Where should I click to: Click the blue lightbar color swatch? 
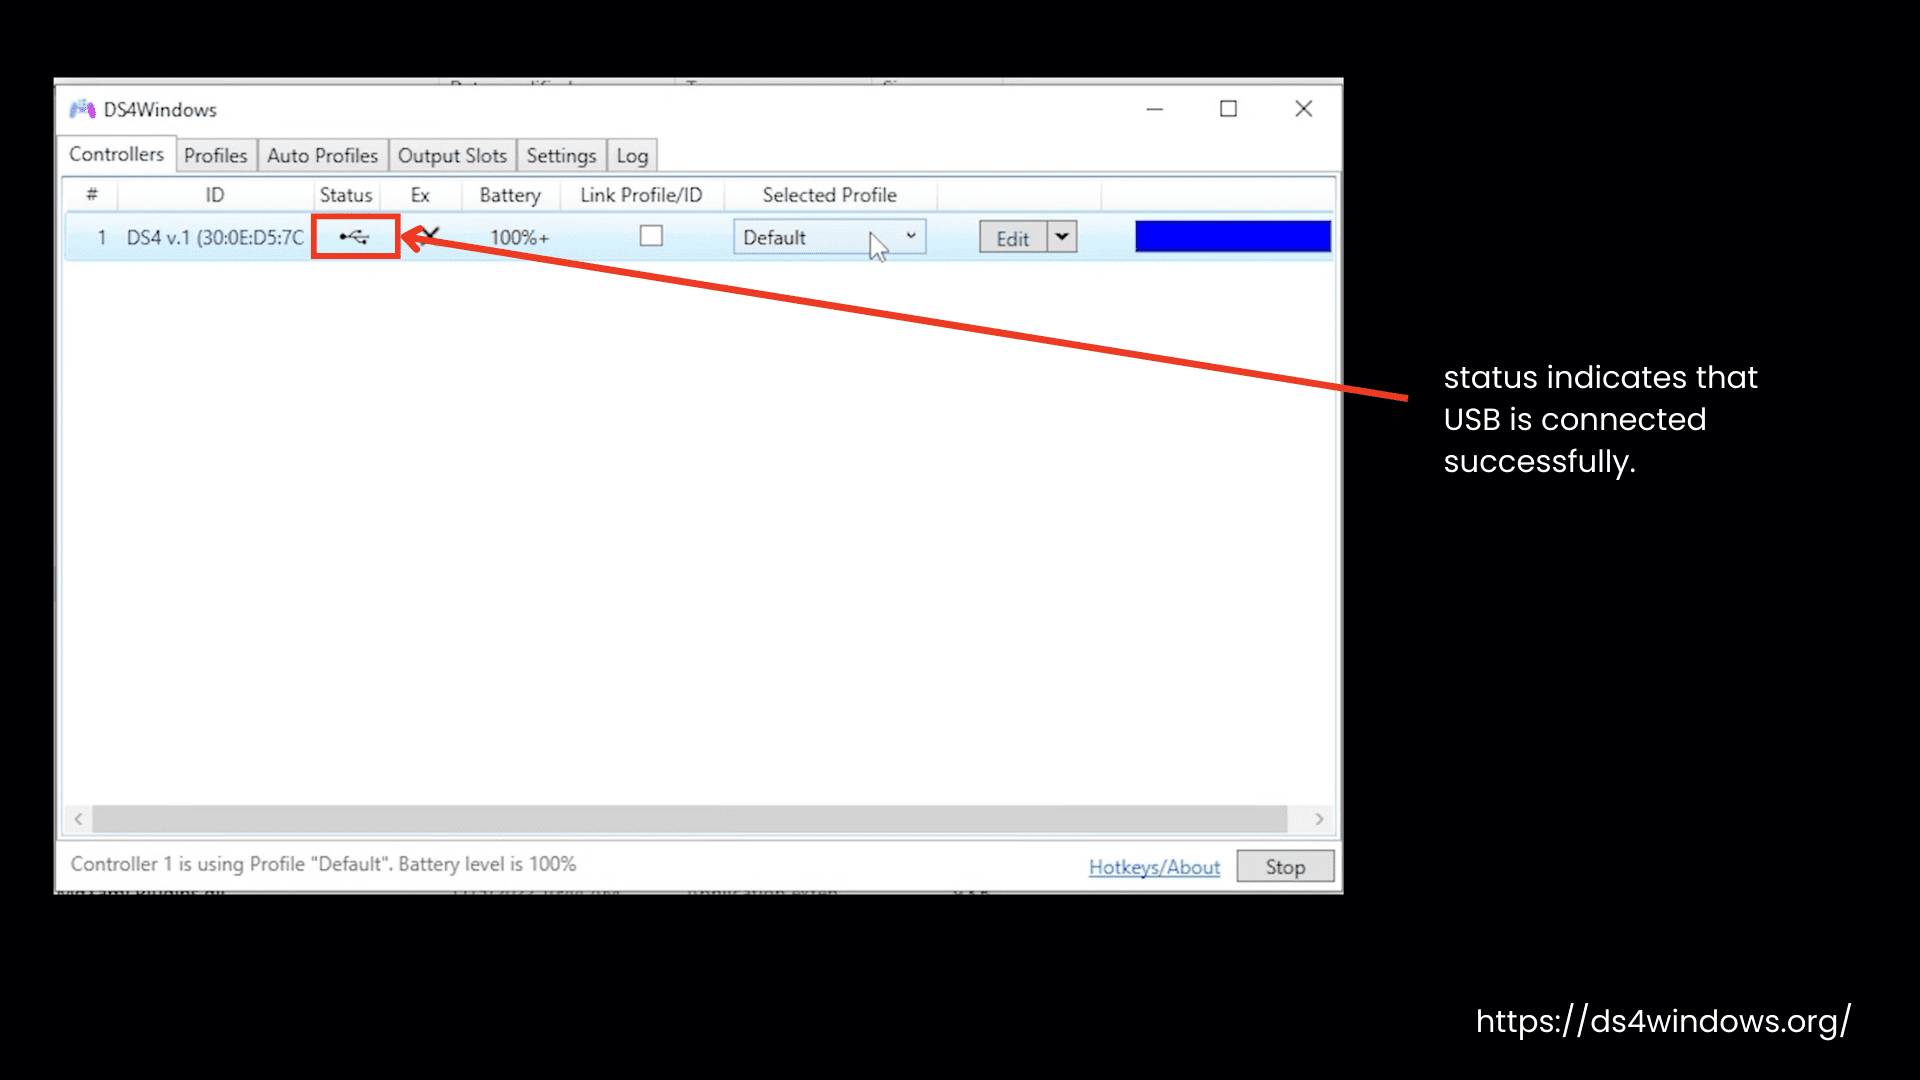pyautogui.click(x=1233, y=237)
